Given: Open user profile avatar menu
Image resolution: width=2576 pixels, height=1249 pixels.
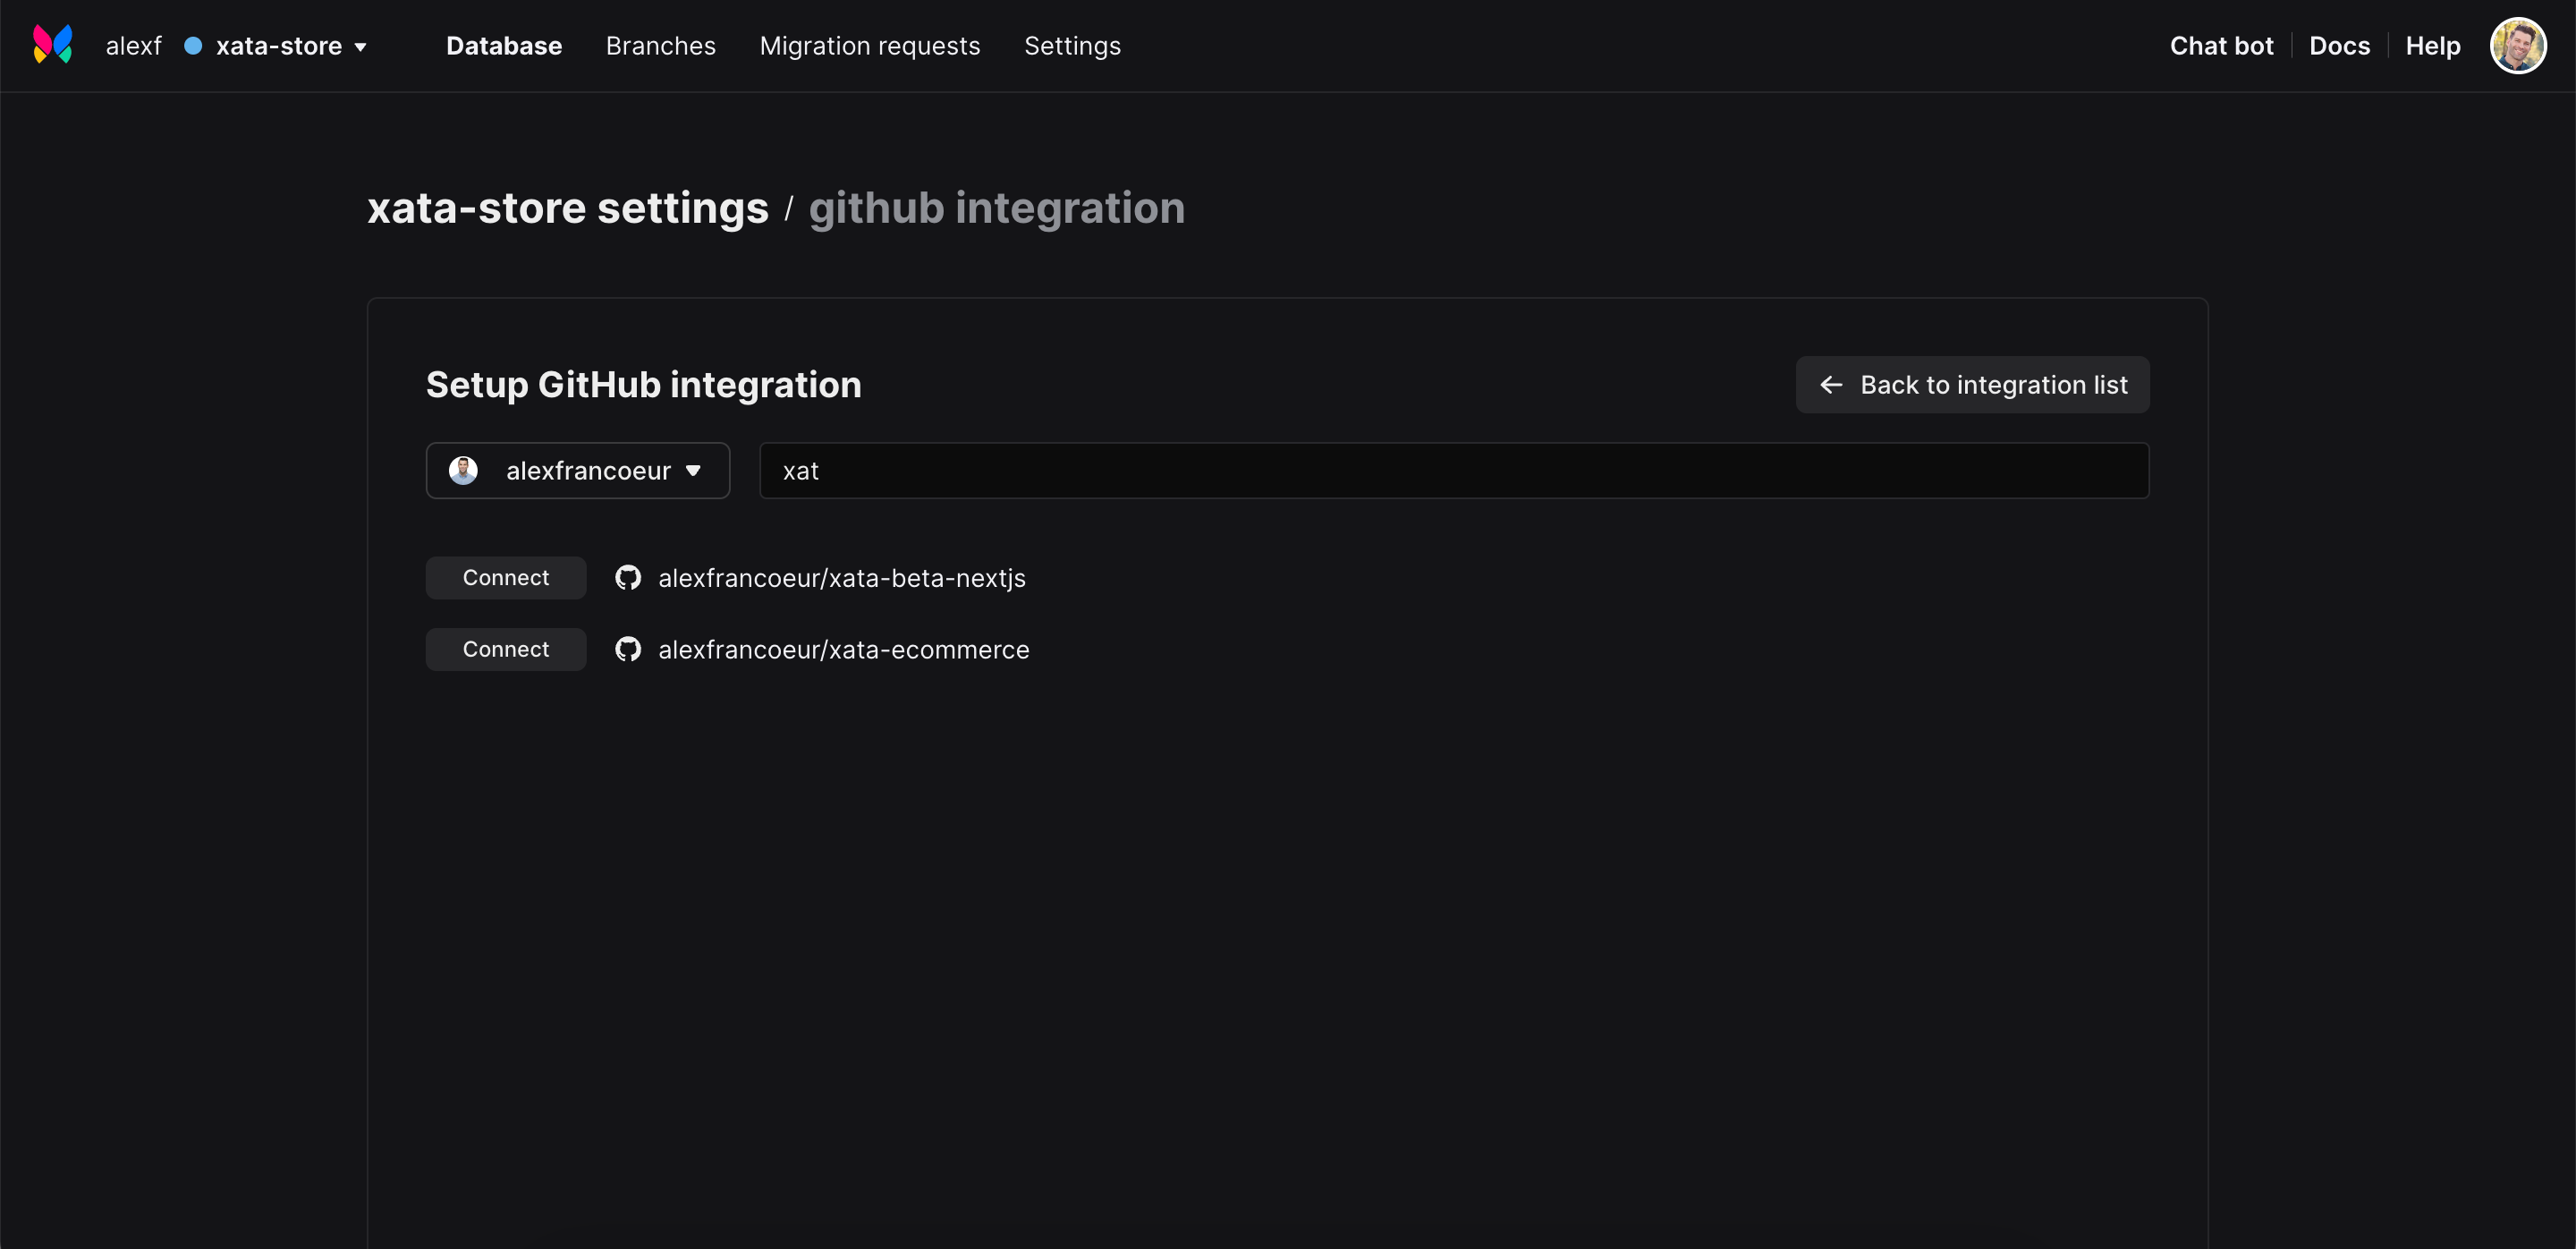Looking at the screenshot, I should click(x=2516, y=46).
